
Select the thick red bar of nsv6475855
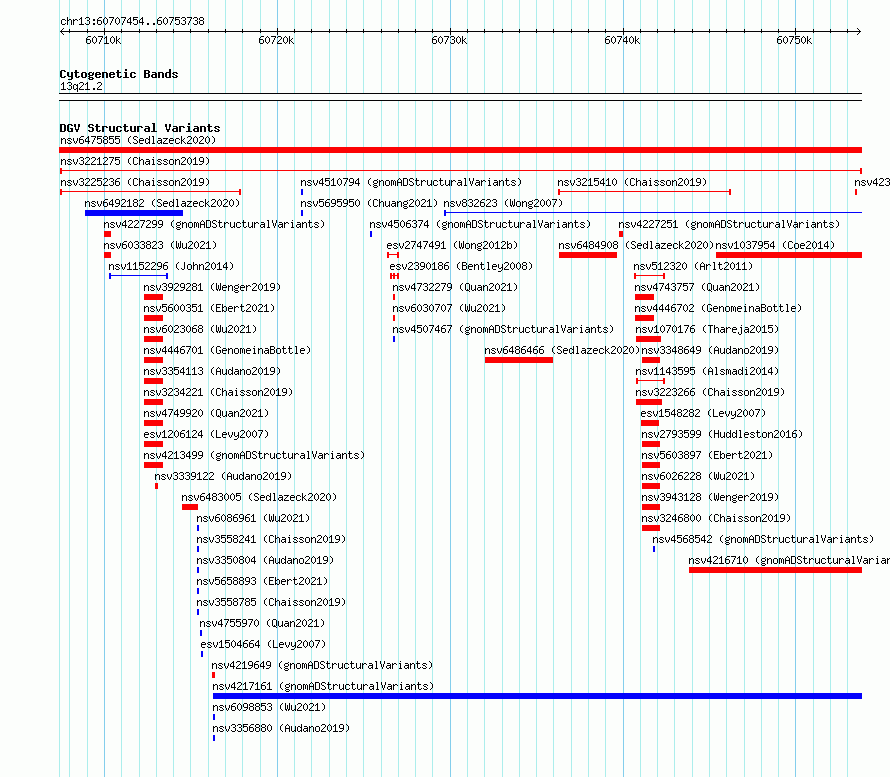tap(460, 150)
